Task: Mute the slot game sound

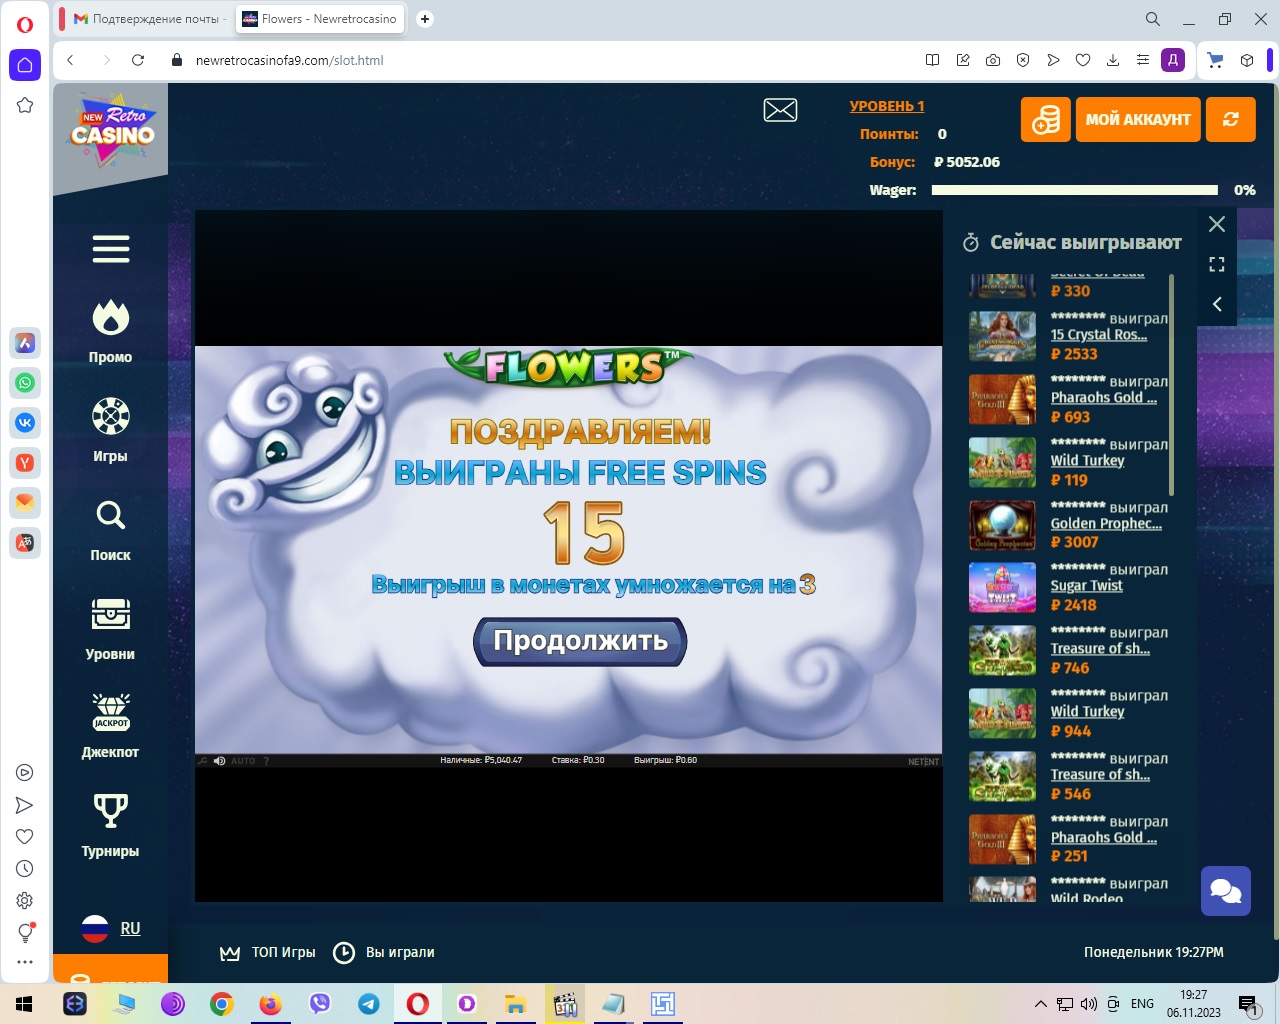Action: pyautogui.click(x=220, y=761)
